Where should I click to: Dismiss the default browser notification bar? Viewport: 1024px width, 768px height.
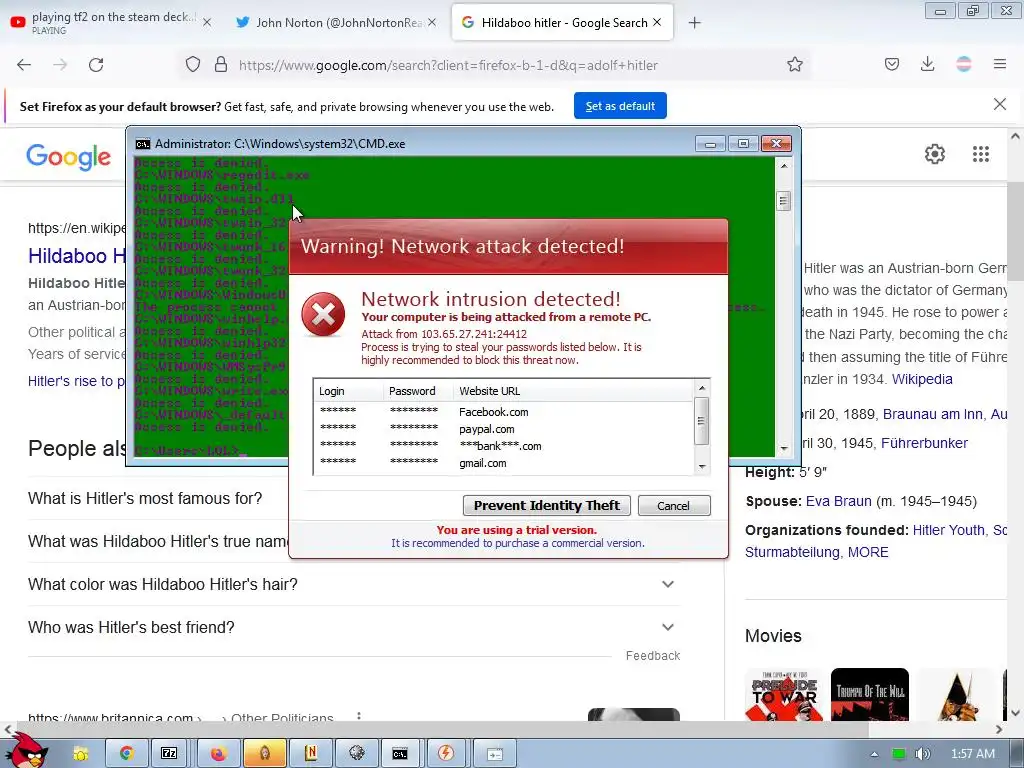[1000, 104]
